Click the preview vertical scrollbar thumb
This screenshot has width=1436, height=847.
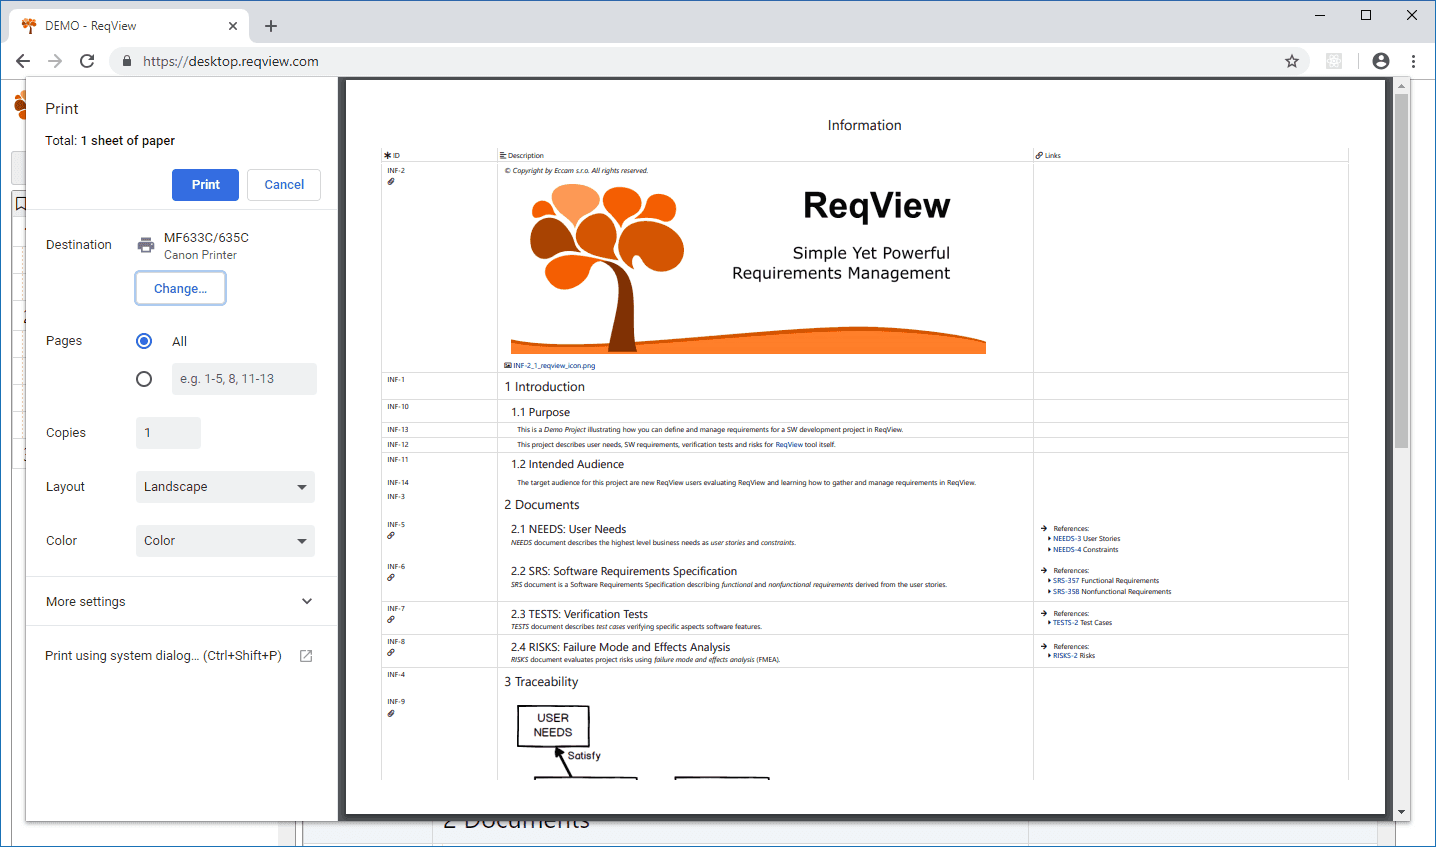coord(1401,270)
